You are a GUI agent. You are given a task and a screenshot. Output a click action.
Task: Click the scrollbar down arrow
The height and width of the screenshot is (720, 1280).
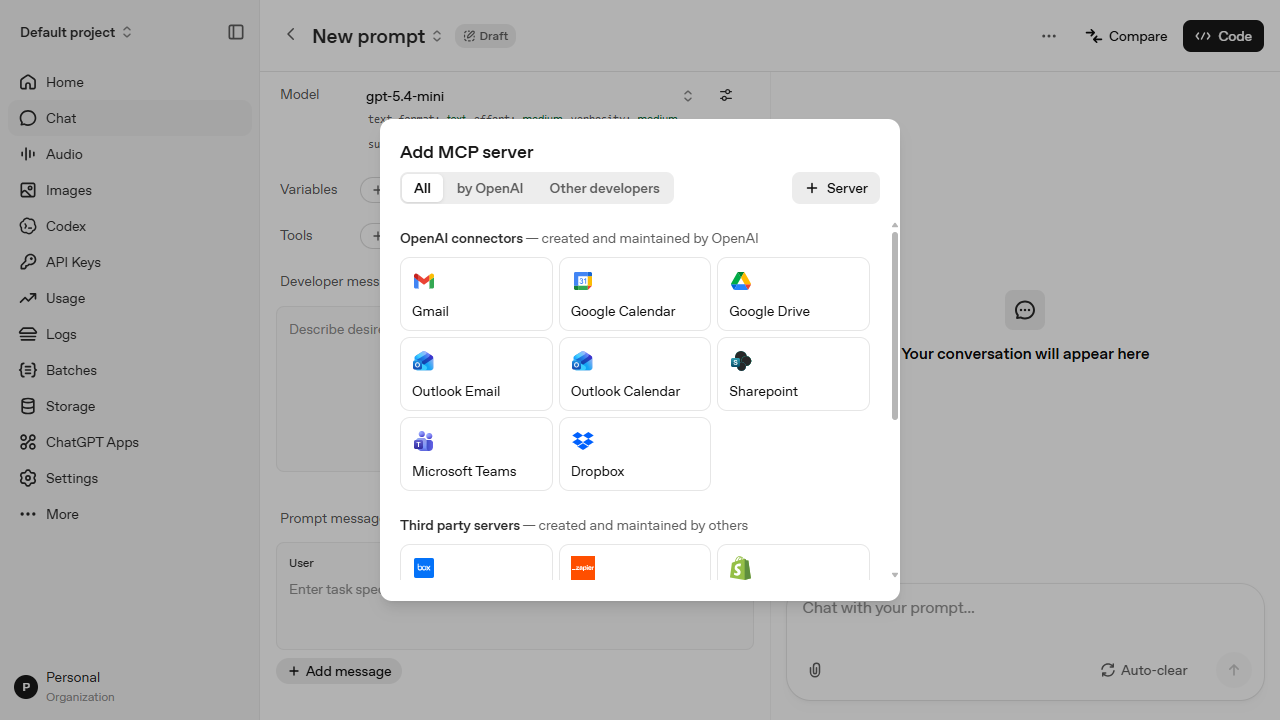(895, 576)
